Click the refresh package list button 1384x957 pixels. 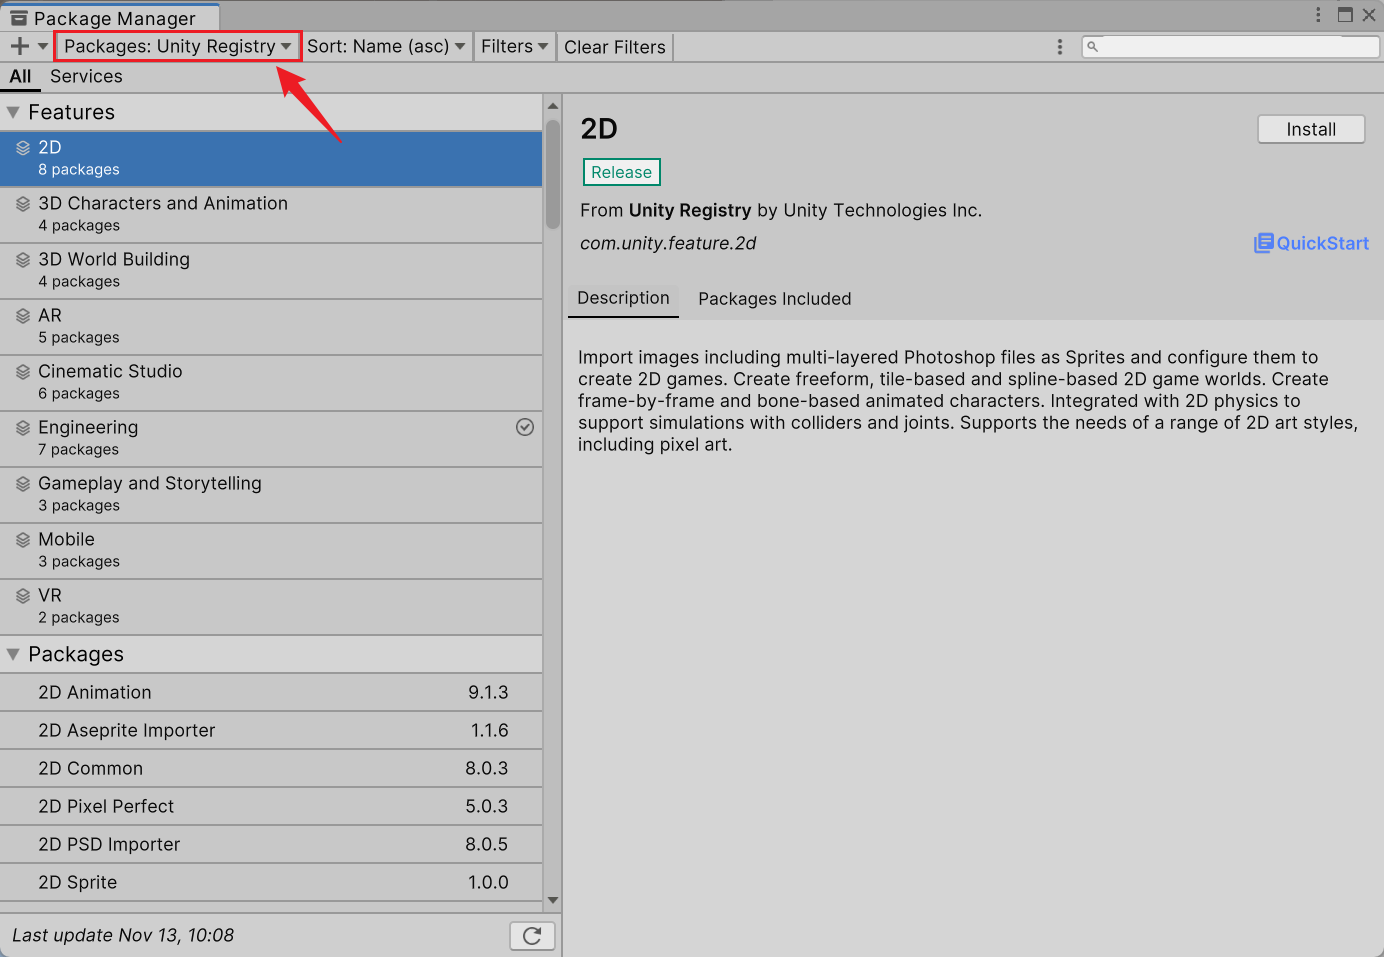(x=532, y=936)
